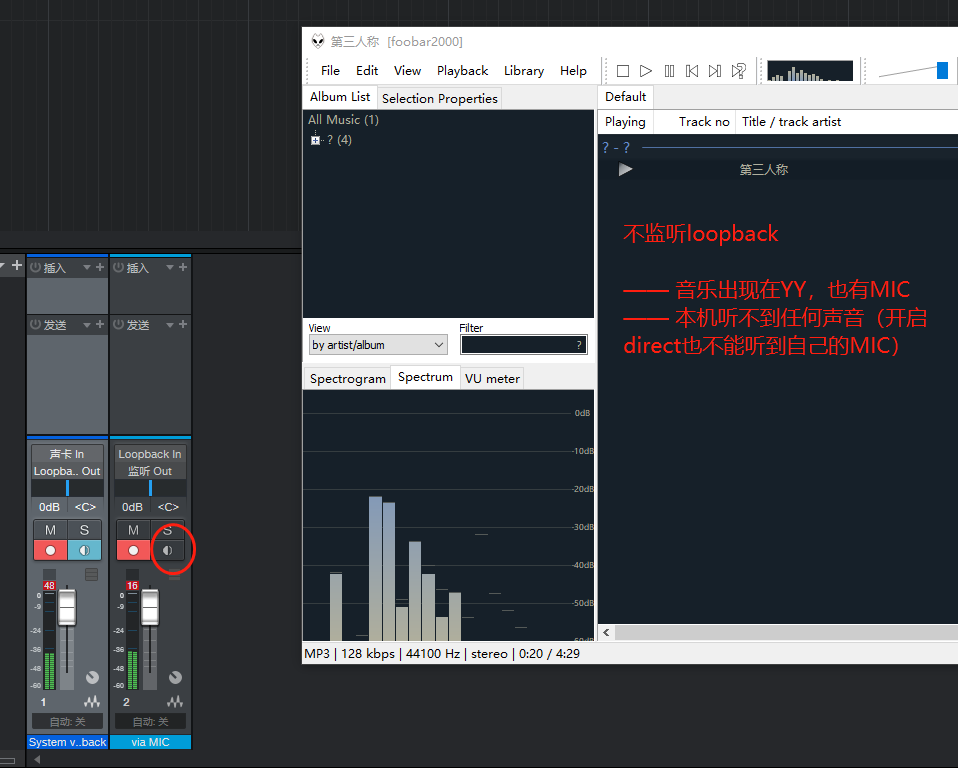Image resolution: width=958 pixels, height=768 pixels.
Task: Open automation waveform icon on channel 2
Action: pyautogui.click(x=175, y=702)
